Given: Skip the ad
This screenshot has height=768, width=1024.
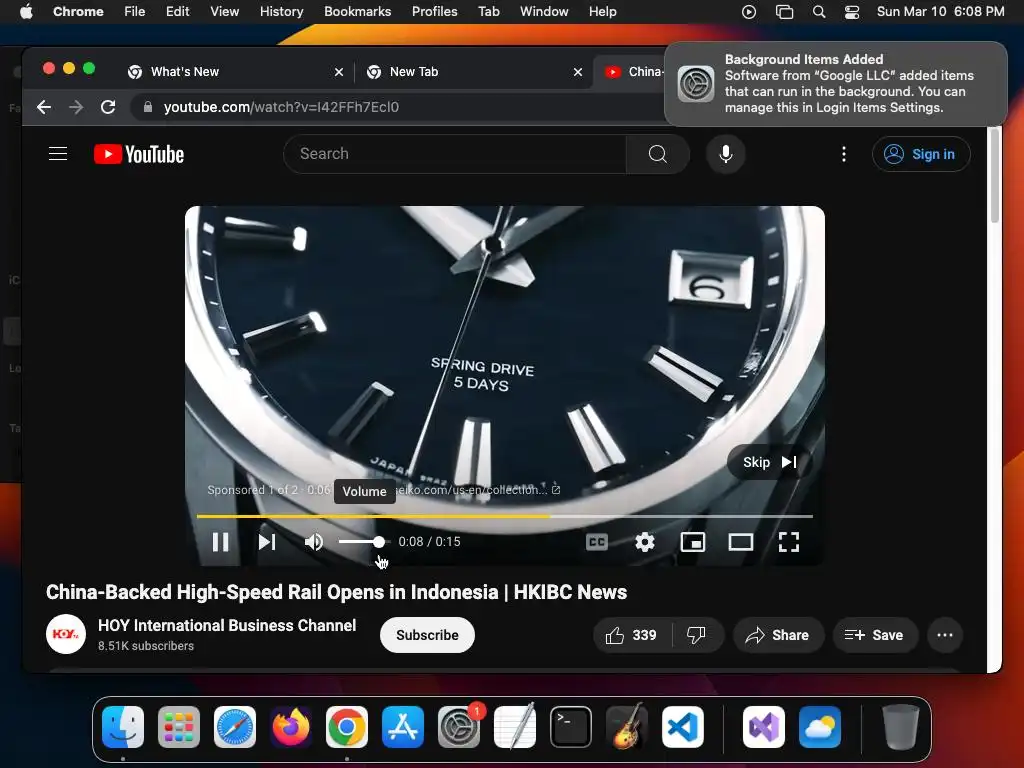Looking at the screenshot, I should 769,462.
